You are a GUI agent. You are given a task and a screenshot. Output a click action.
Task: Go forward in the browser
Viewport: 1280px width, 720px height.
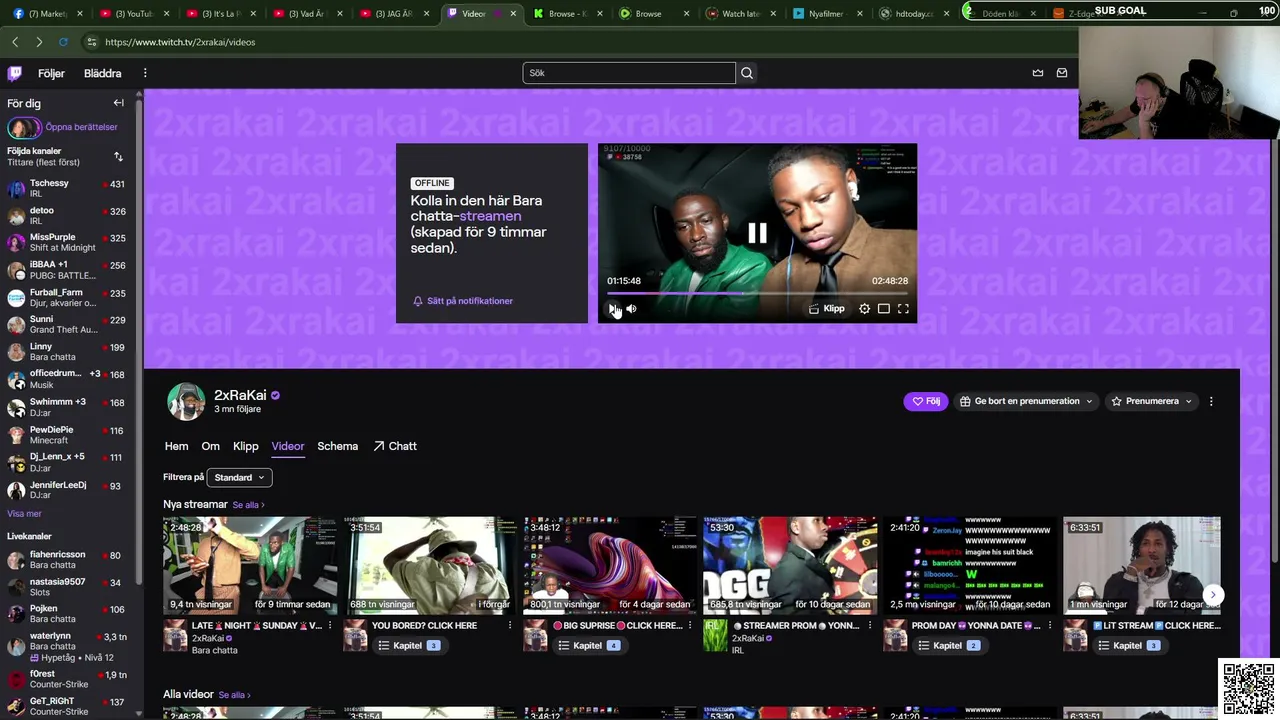coord(39,42)
